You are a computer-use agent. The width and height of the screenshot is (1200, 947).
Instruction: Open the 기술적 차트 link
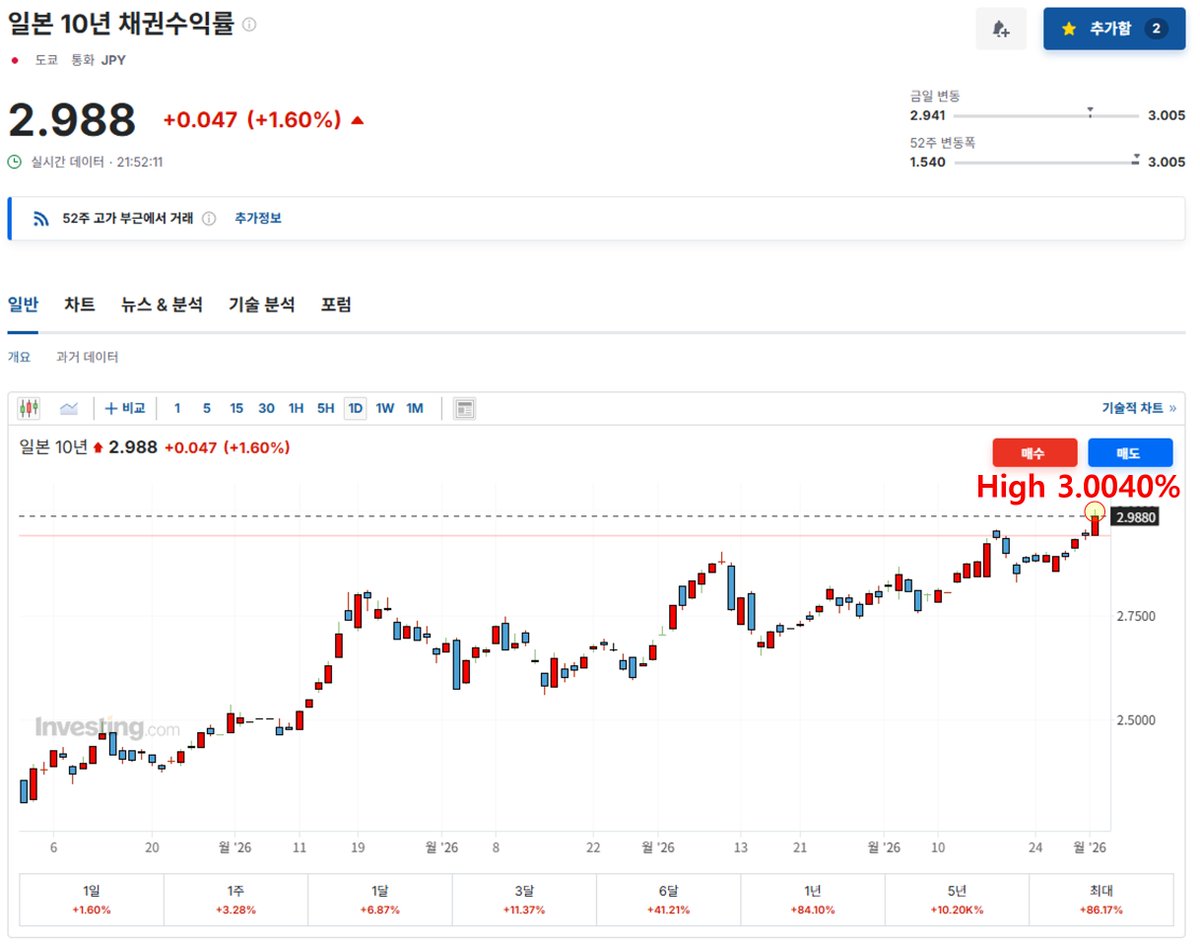[1139, 408]
